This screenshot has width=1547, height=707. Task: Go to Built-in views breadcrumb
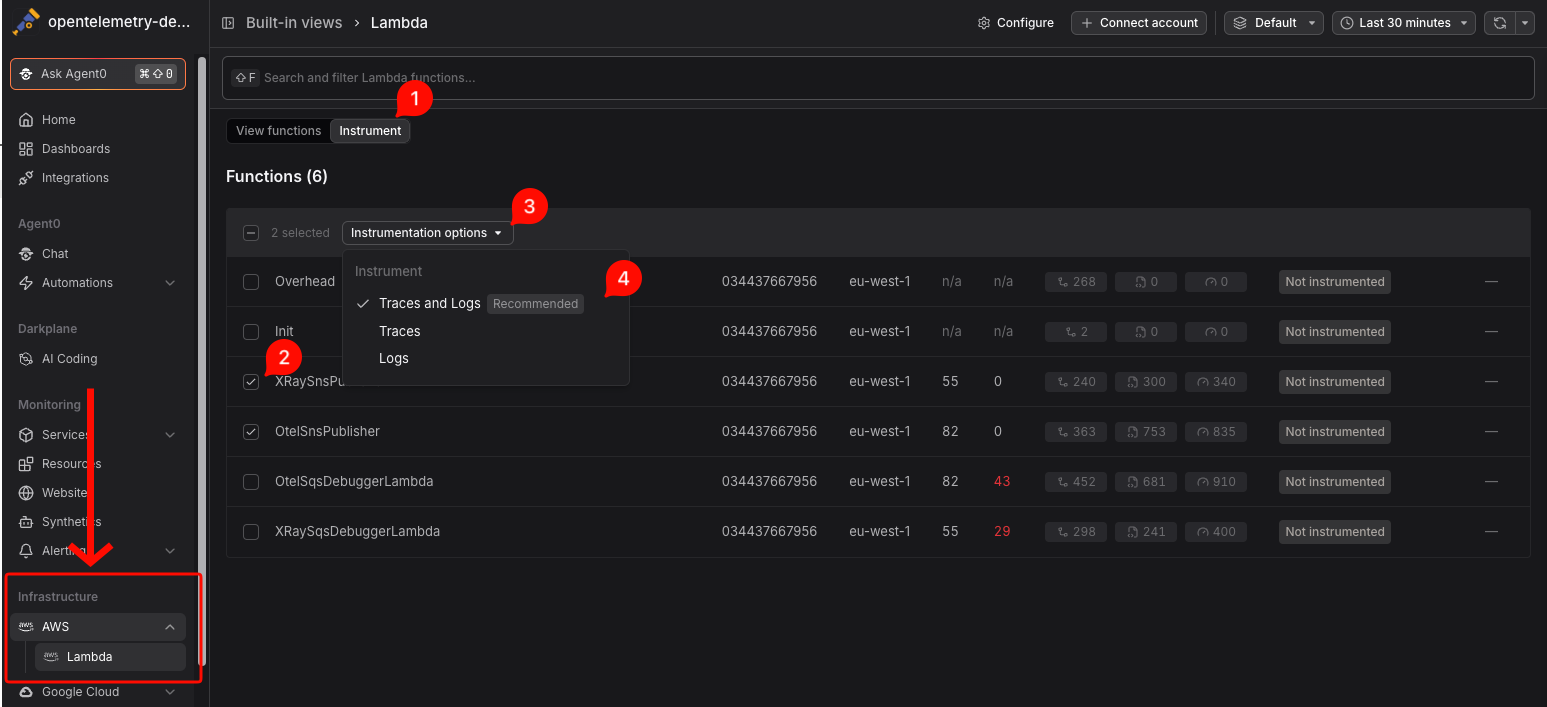point(294,22)
